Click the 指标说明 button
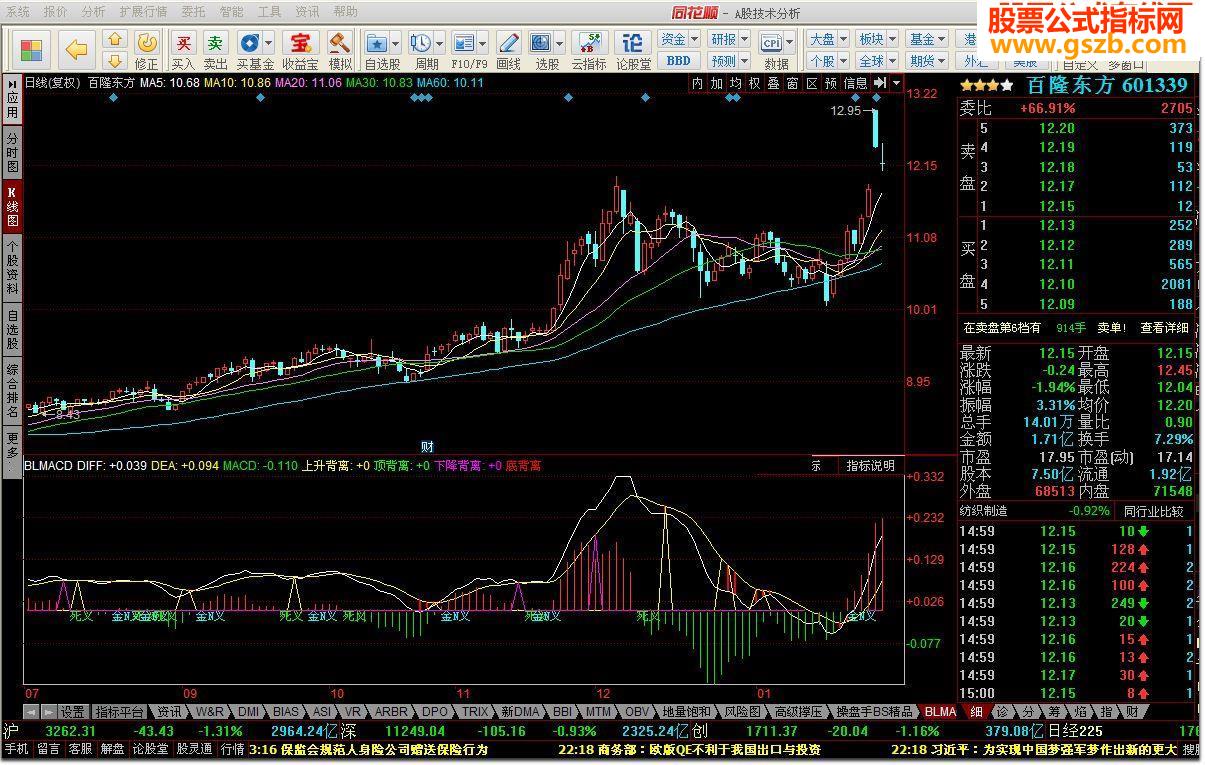This screenshot has width=1205, height=765. point(870,466)
